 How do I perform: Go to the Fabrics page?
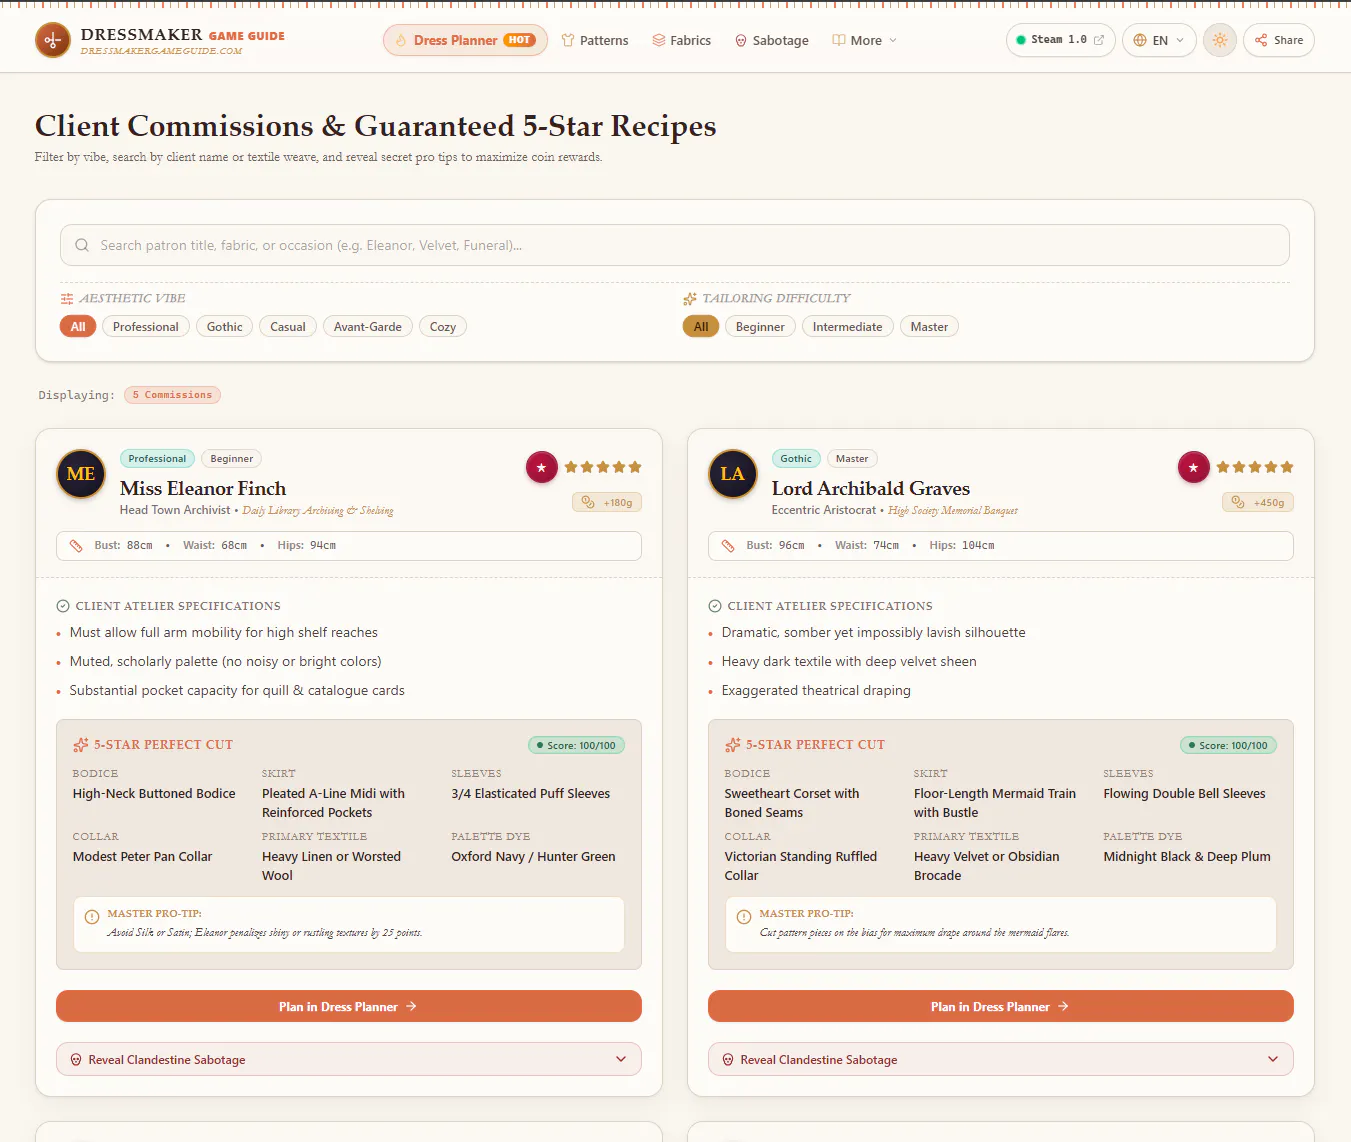click(681, 40)
